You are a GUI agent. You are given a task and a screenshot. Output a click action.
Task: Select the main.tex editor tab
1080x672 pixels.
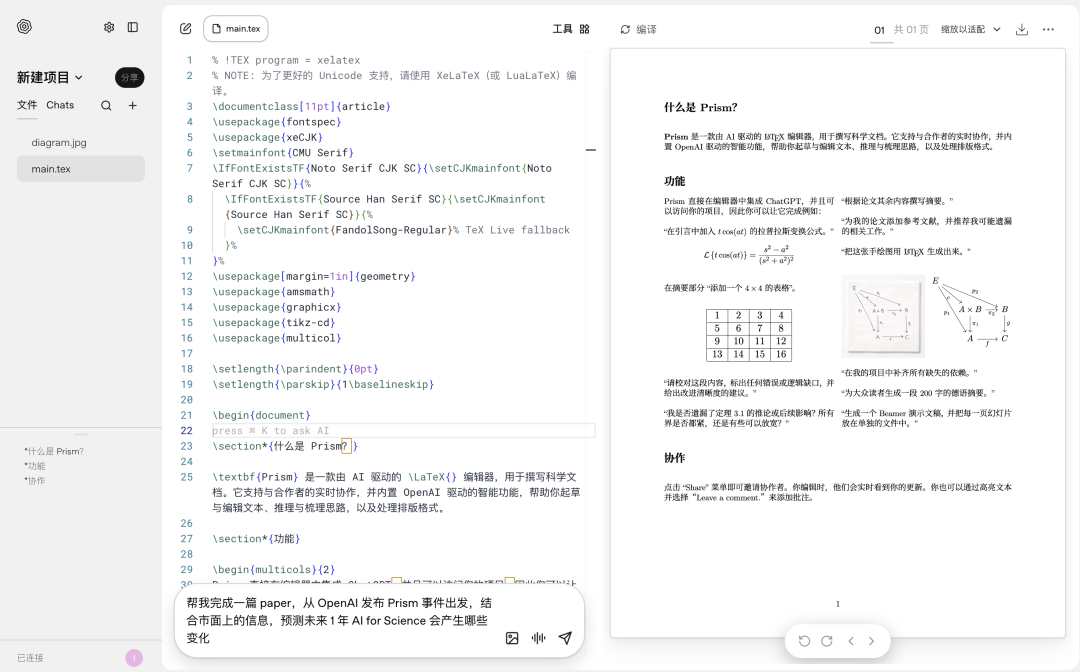(x=236, y=29)
